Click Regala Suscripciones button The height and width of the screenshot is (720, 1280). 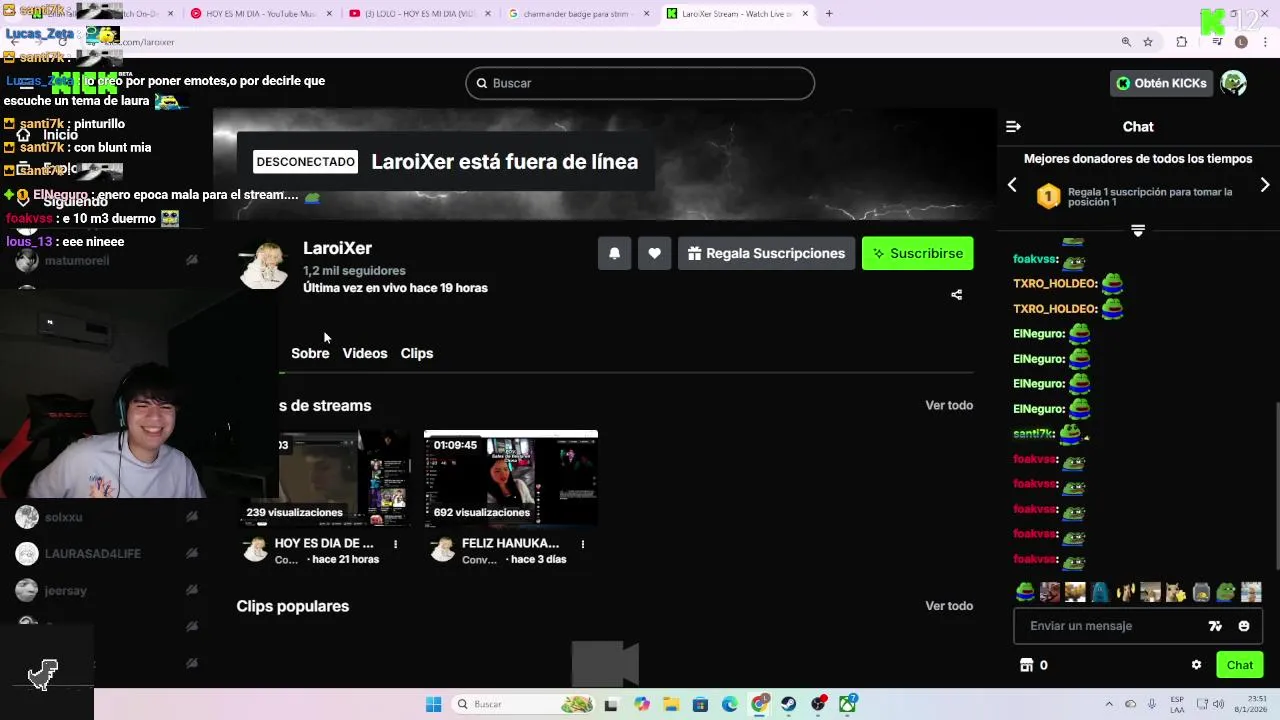point(766,253)
